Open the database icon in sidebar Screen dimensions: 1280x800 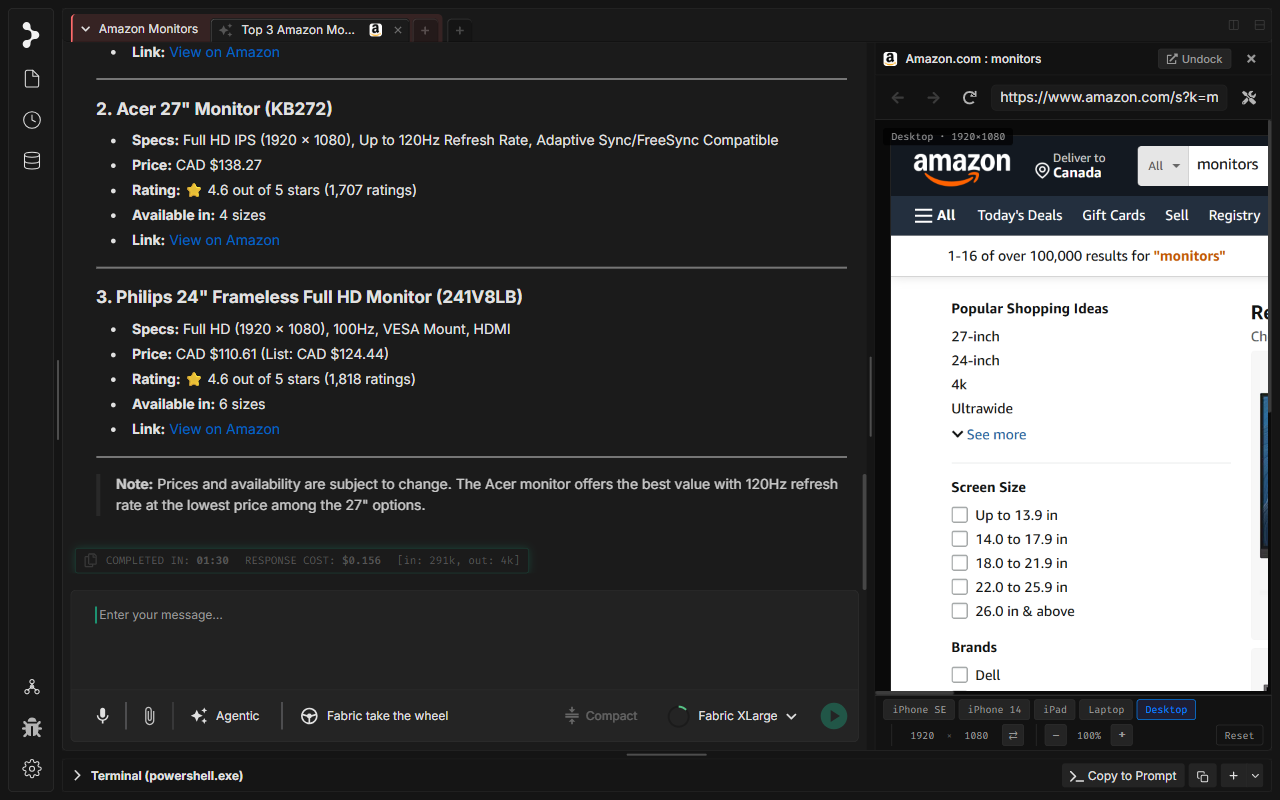(x=32, y=161)
